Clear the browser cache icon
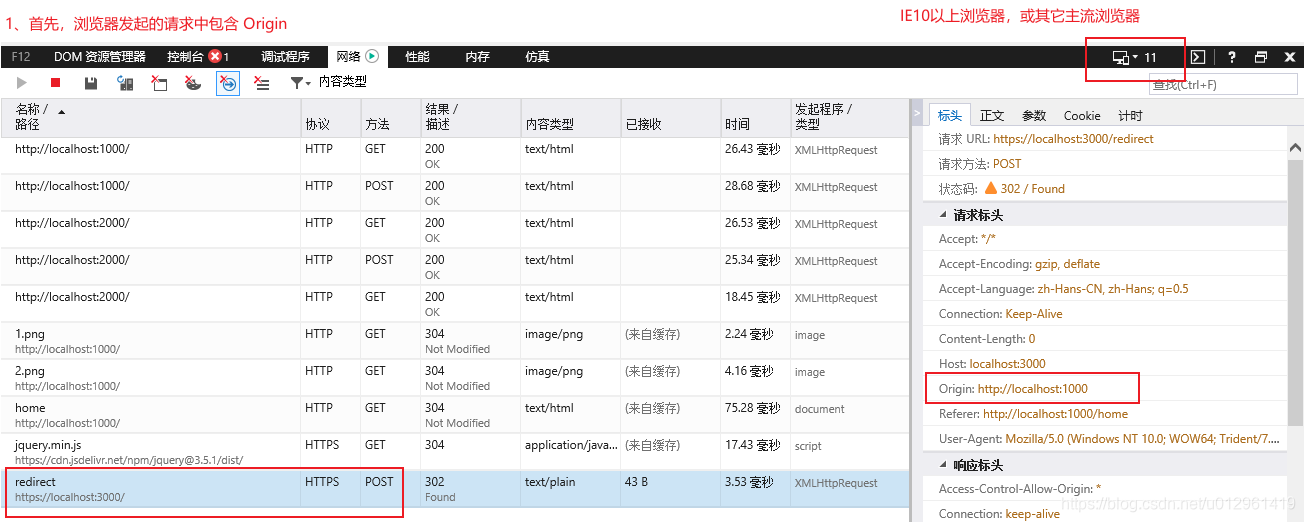The image size is (1305, 522). coord(159,83)
